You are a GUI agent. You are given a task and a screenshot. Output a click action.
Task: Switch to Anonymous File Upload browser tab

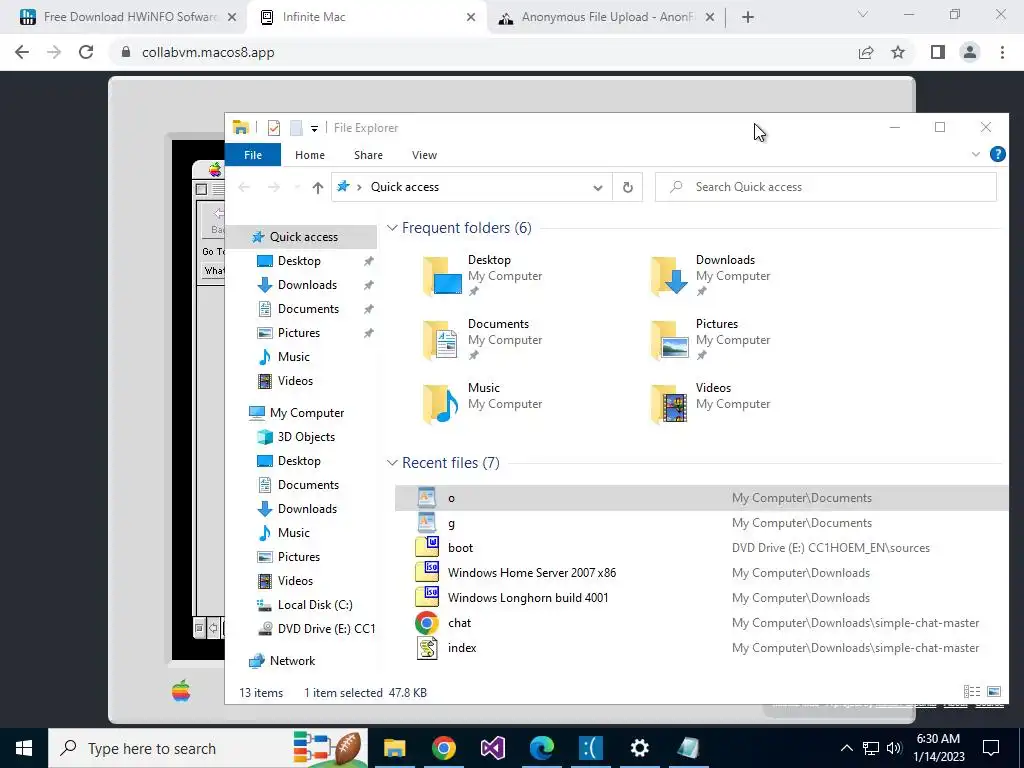point(607,17)
